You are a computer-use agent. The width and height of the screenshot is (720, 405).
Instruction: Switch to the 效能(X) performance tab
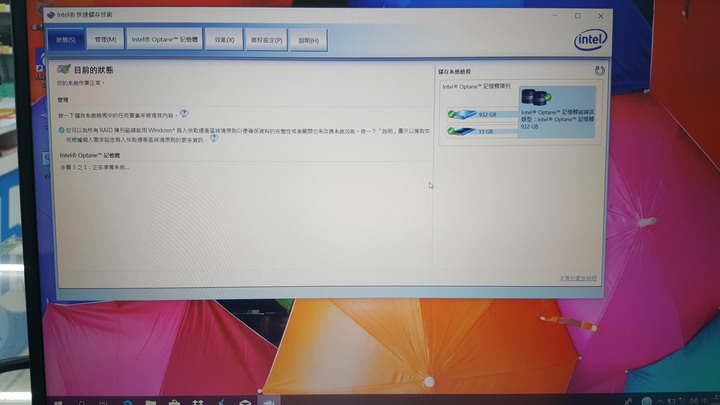[x=224, y=40]
